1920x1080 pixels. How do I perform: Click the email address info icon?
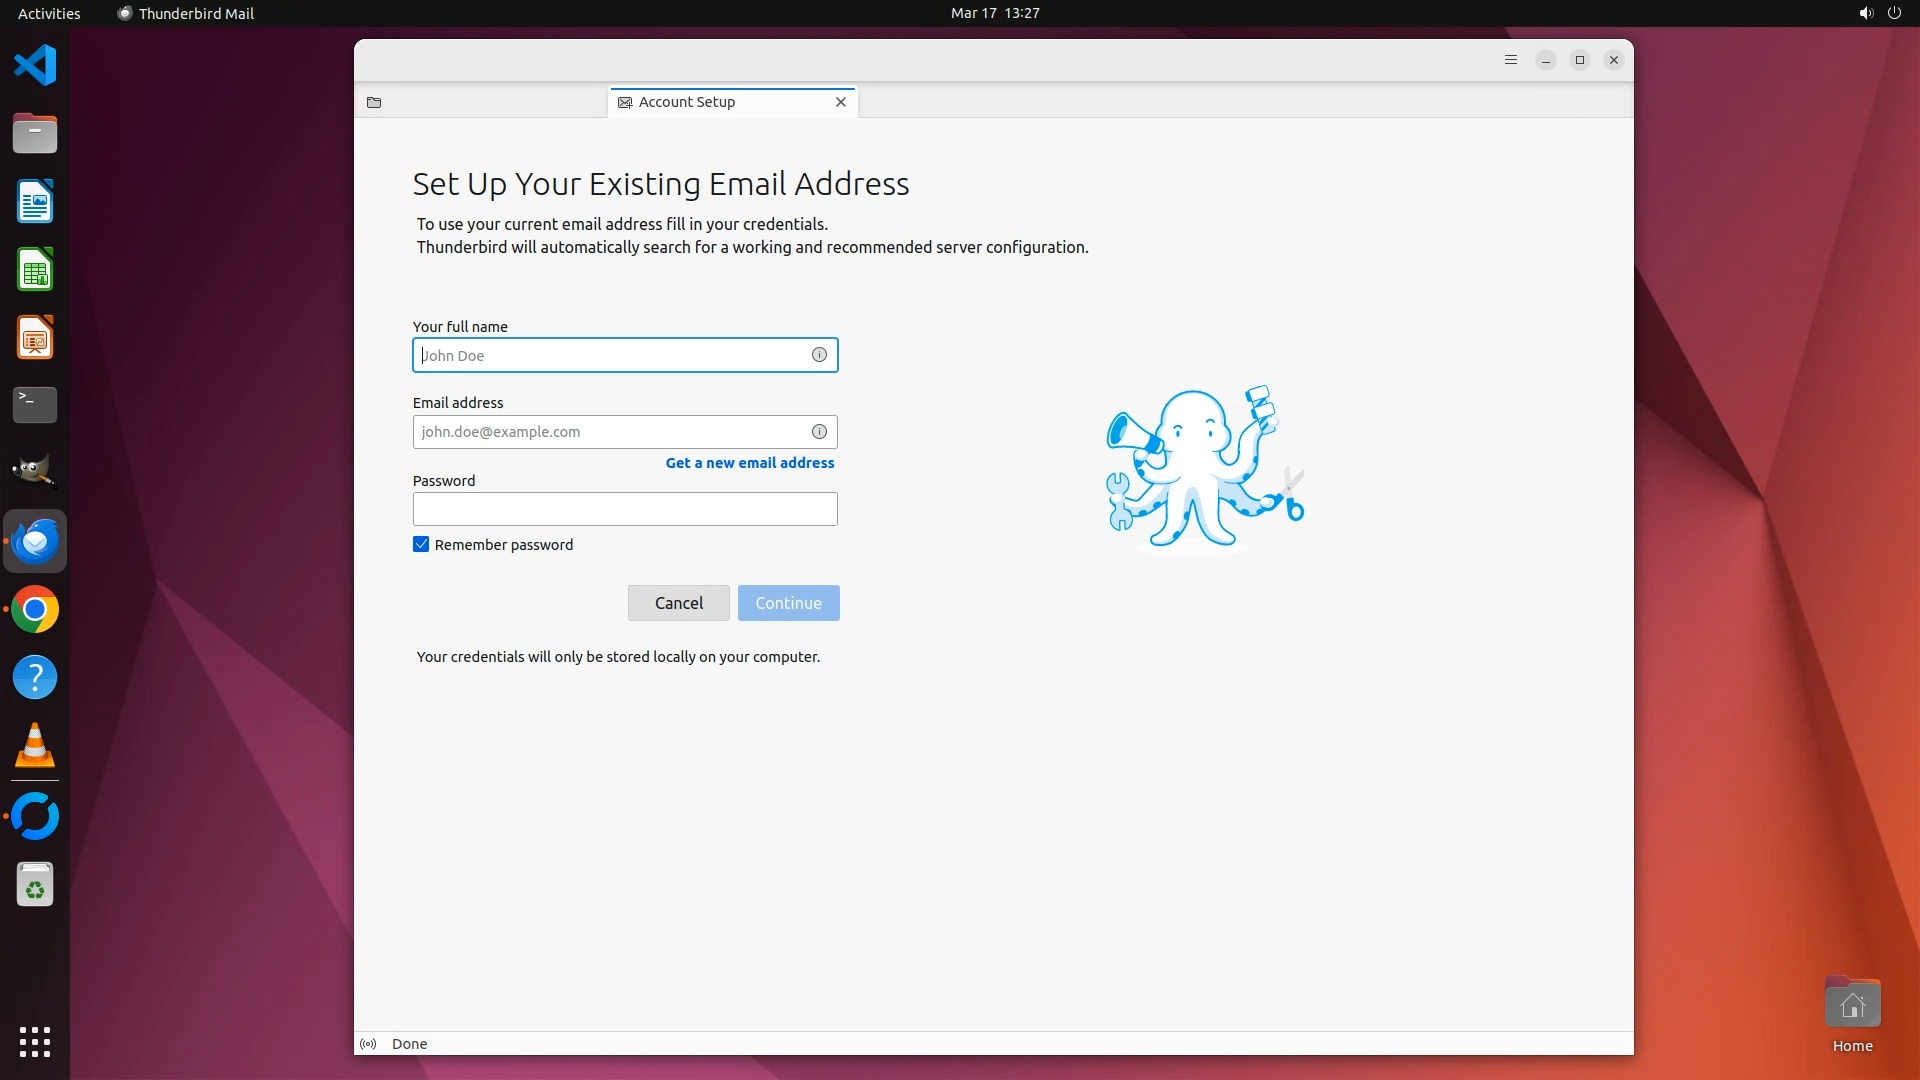819,432
